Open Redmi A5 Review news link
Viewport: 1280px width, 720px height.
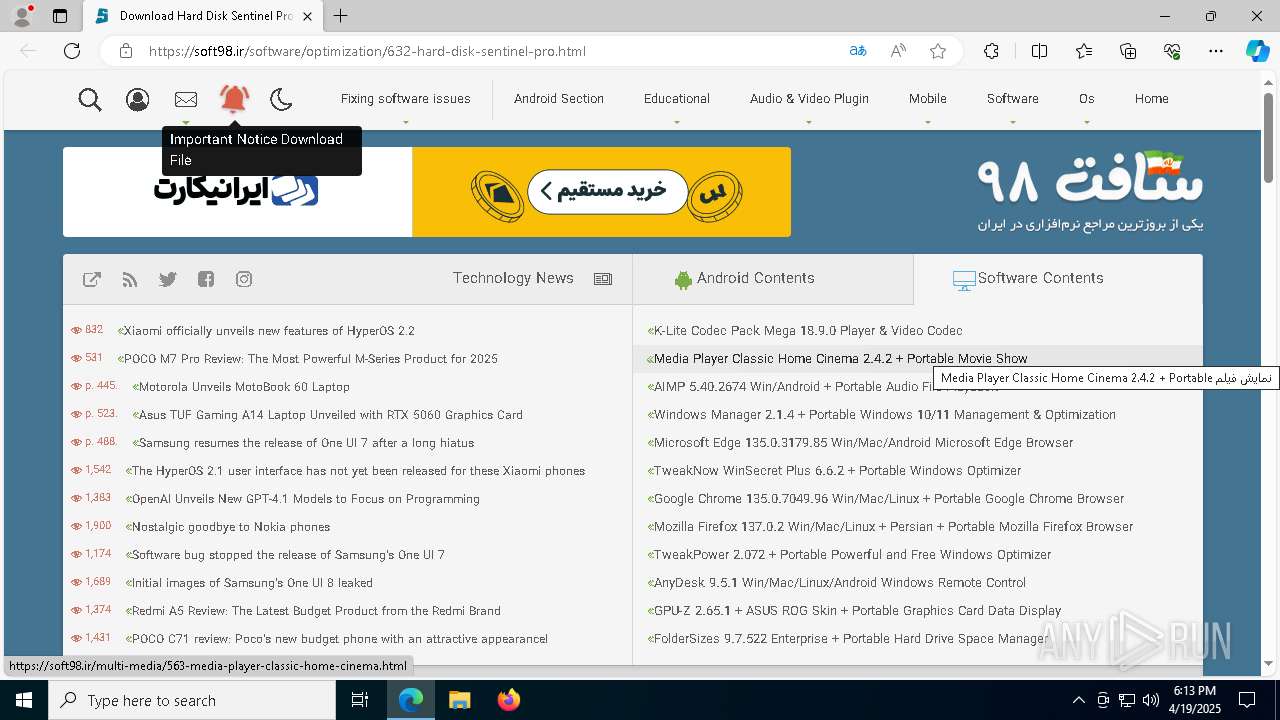pyautogui.click(x=316, y=611)
